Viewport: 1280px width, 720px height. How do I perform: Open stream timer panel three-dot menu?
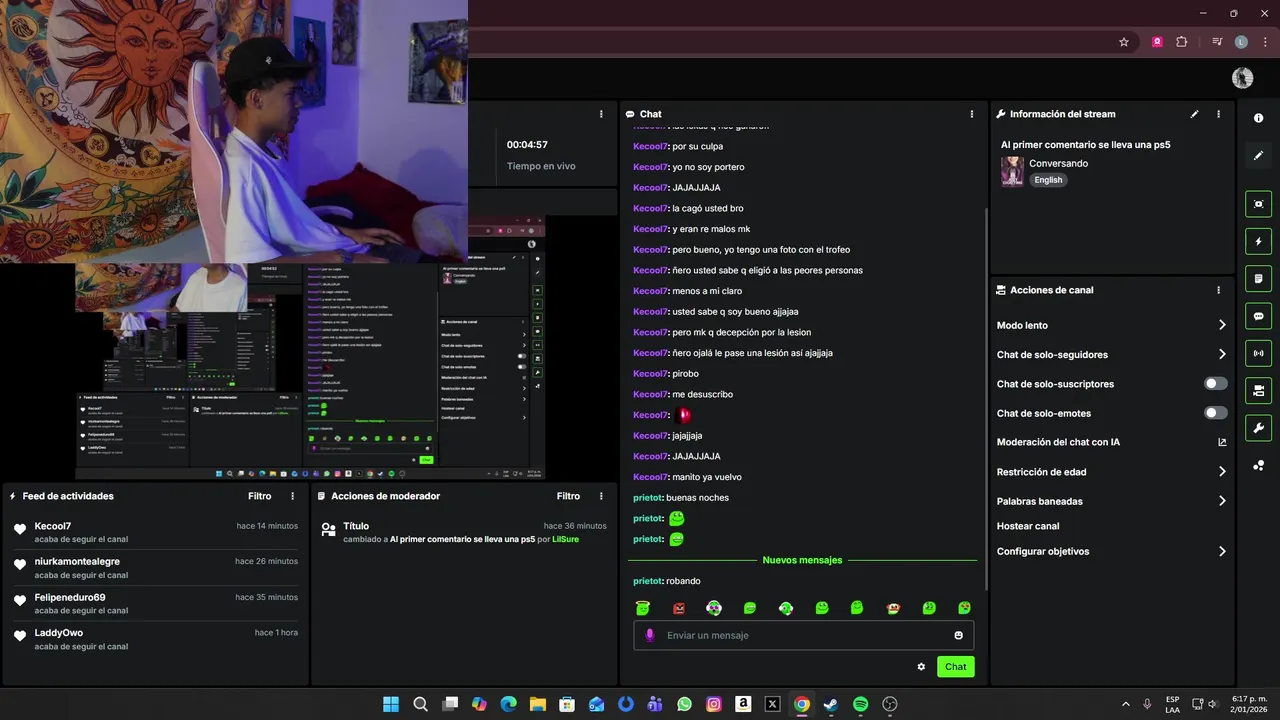(601, 114)
